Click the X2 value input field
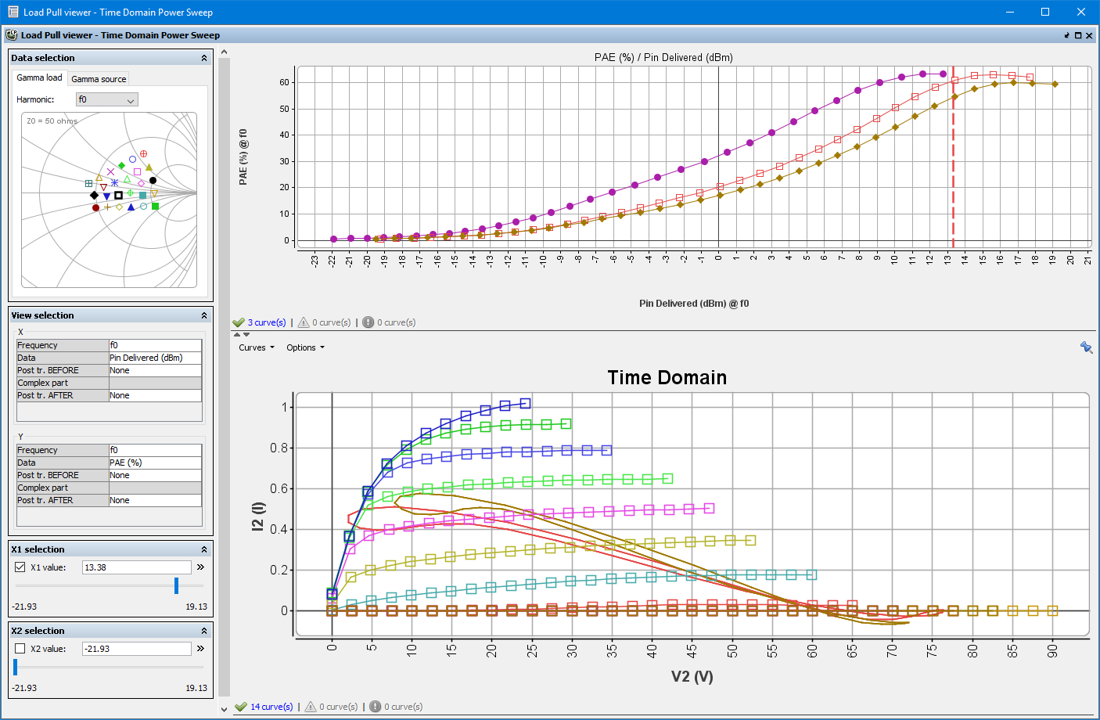 coord(137,648)
